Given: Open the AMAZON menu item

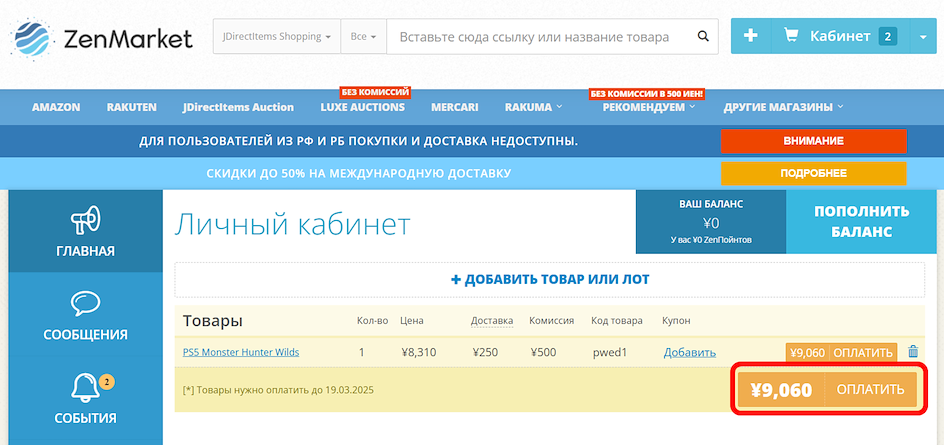Looking at the screenshot, I should click(56, 107).
